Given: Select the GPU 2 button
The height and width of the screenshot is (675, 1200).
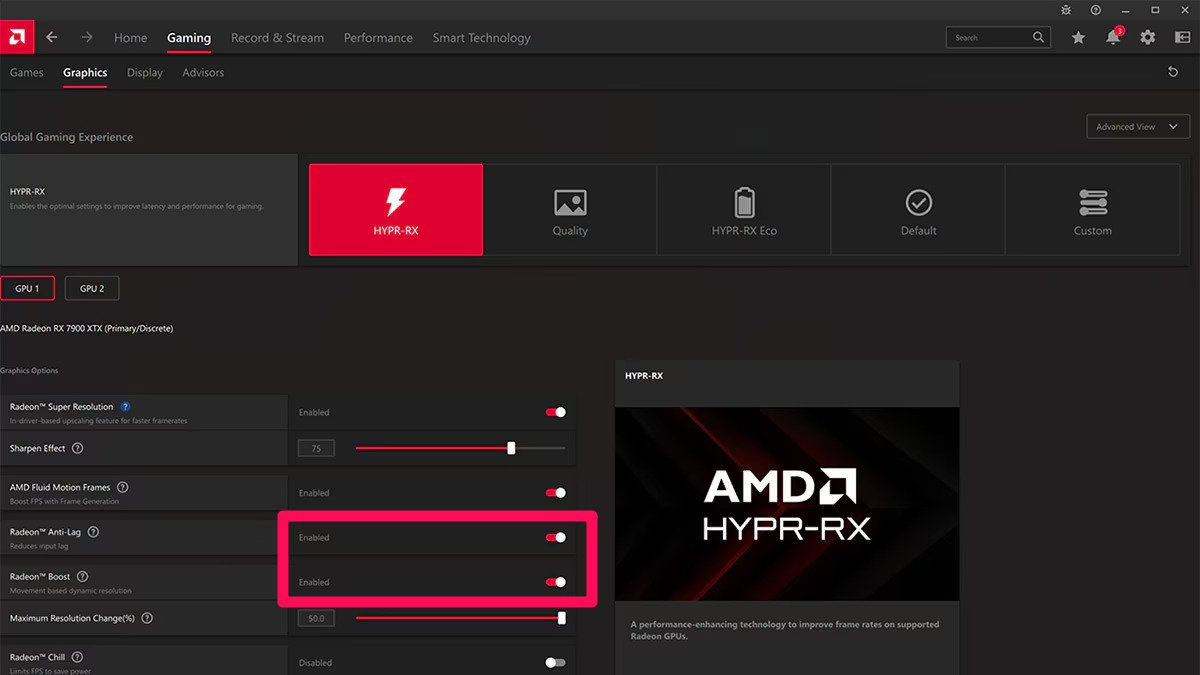Looking at the screenshot, I should pos(91,288).
